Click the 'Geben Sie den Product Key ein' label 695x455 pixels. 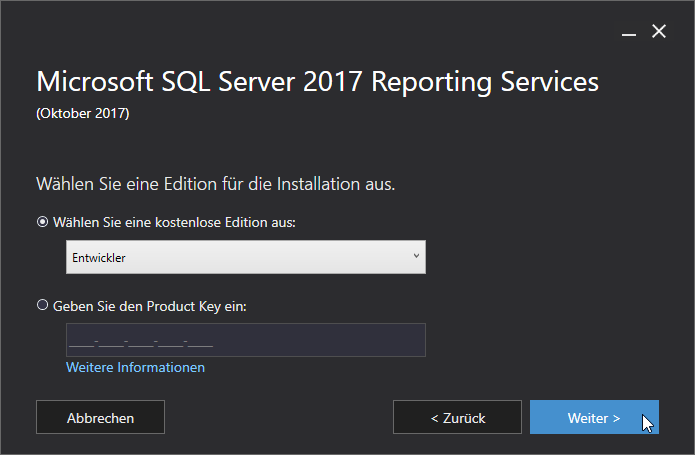click(x=149, y=306)
